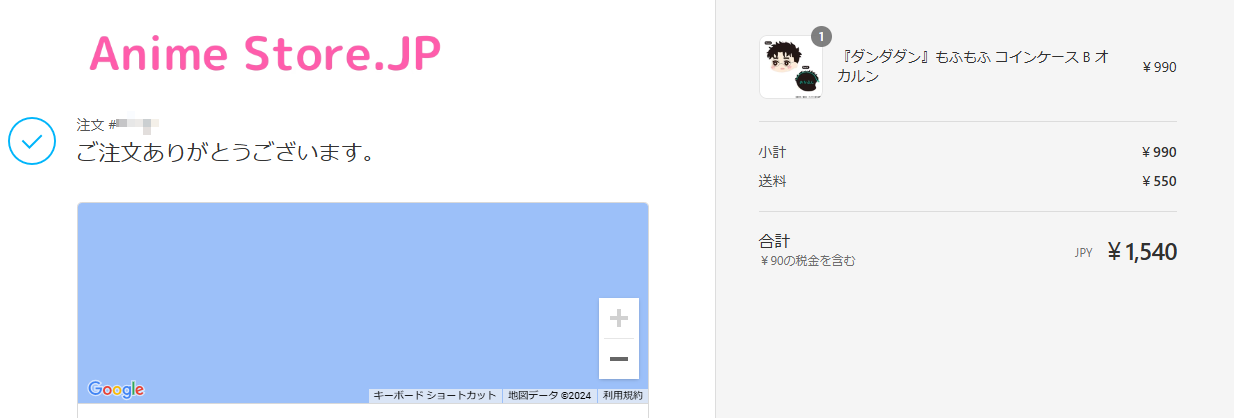The image size is (1234, 418).
Task: Click the ¥90の税金を含む tax note
Action: 807,261
